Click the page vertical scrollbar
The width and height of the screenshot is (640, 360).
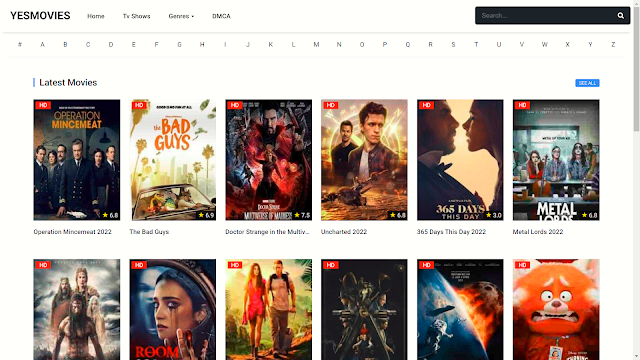[636, 180]
